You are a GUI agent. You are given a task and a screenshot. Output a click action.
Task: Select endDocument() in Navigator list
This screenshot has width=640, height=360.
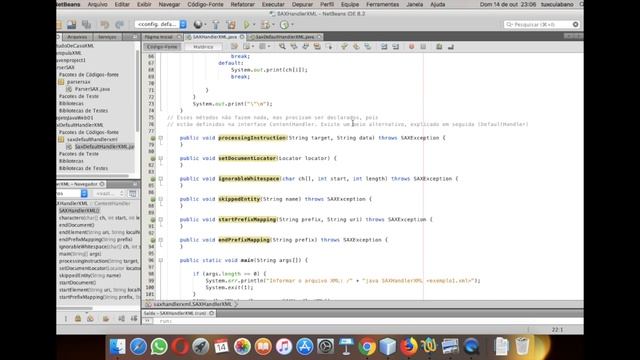[76, 225]
